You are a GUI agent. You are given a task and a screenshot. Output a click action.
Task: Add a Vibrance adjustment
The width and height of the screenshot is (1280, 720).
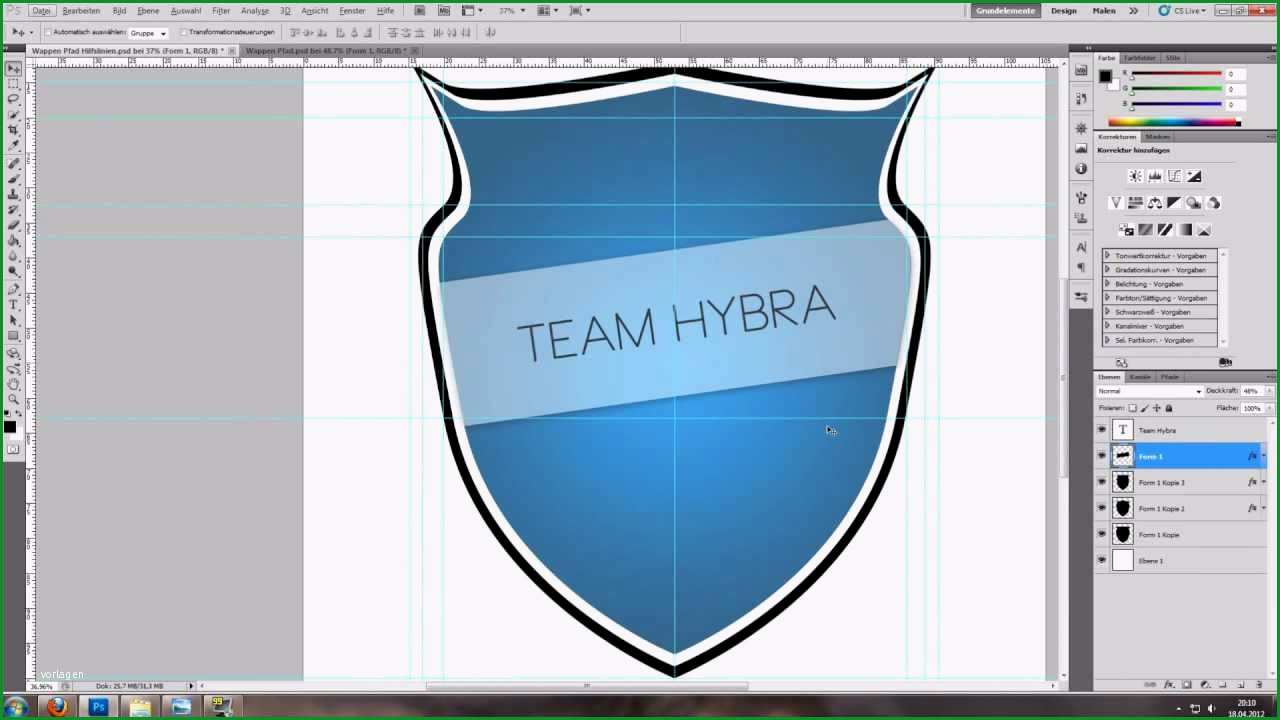pos(1116,203)
